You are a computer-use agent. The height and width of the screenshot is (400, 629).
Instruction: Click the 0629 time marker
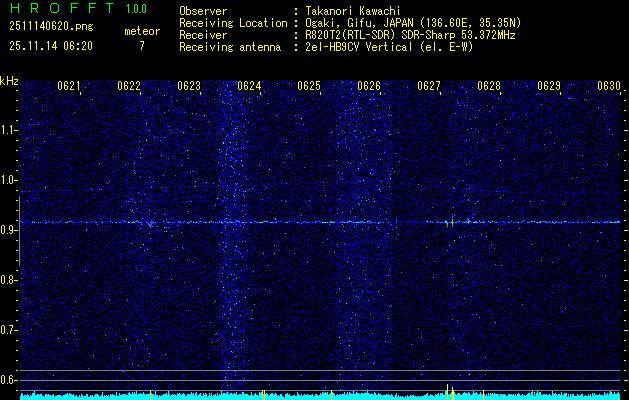tap(549, 86)
